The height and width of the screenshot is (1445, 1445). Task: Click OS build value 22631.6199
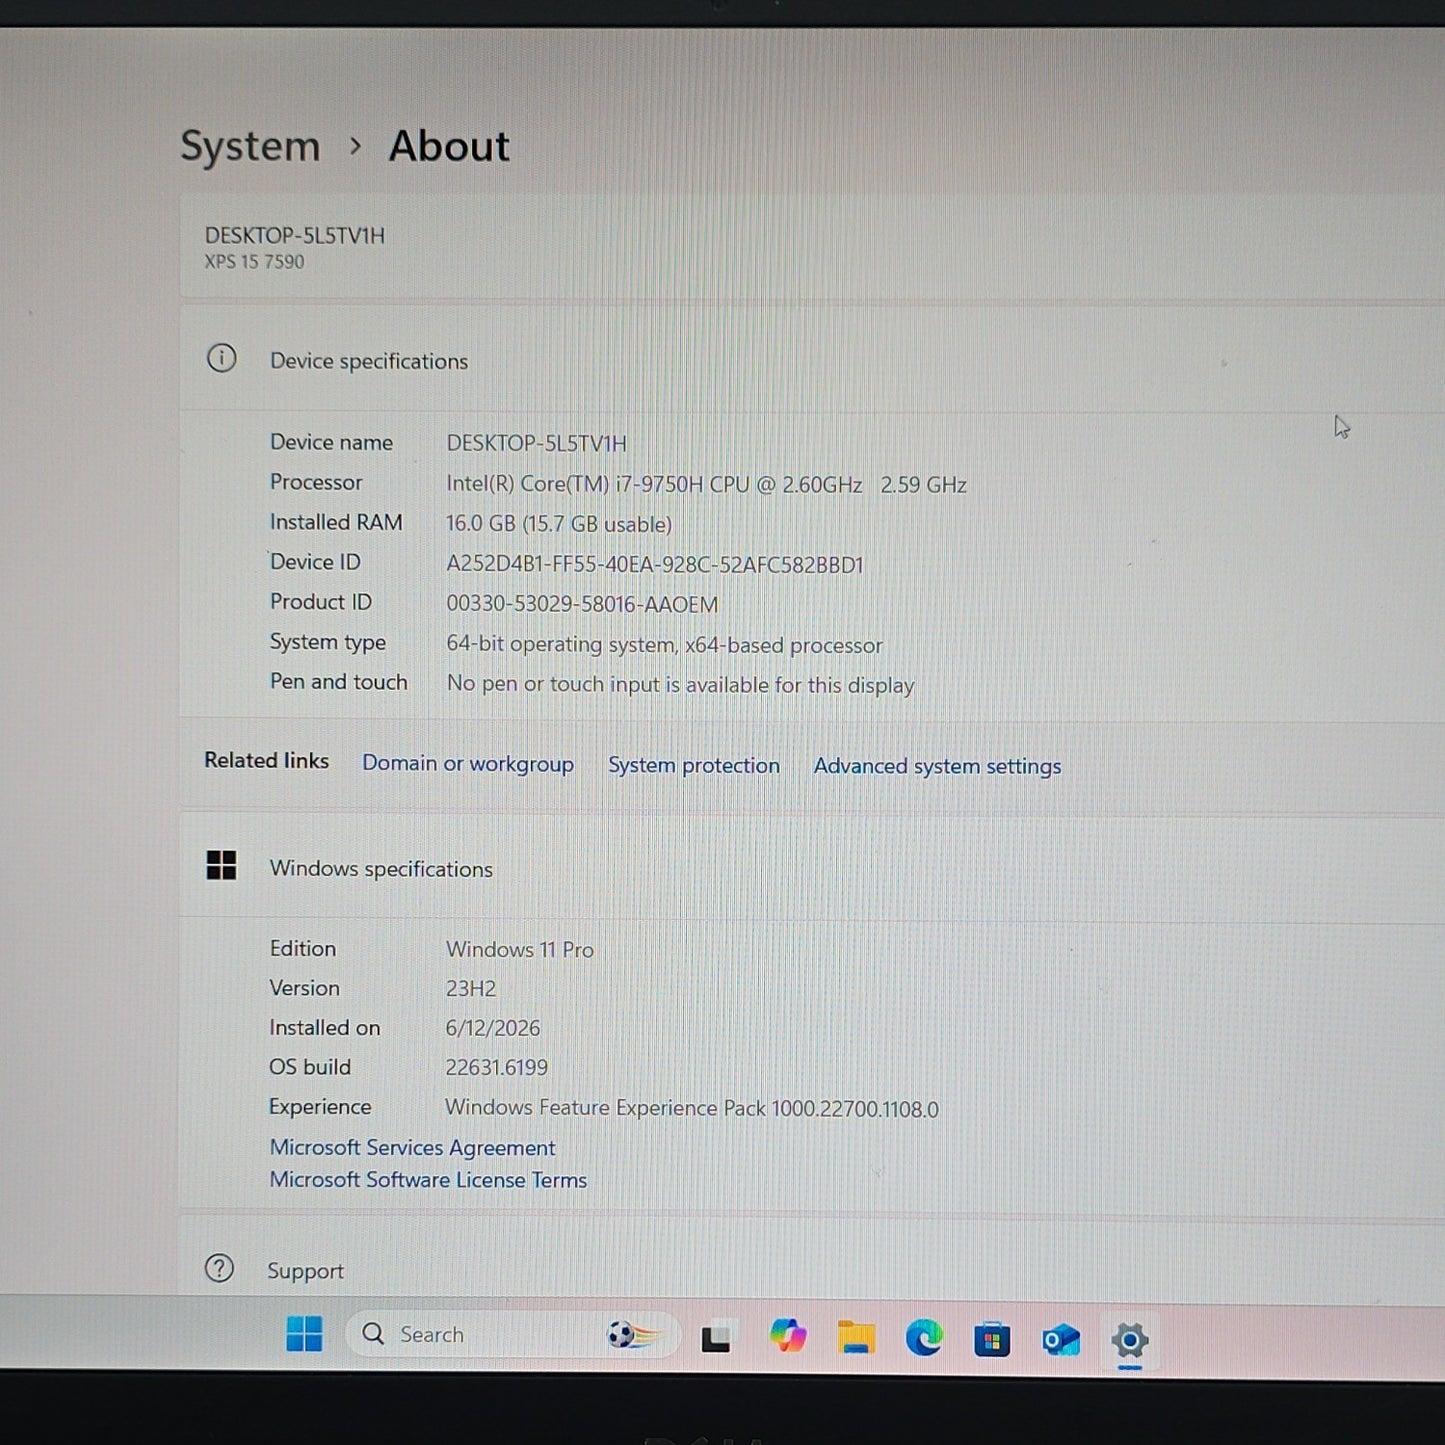(x=497, y=1068)
